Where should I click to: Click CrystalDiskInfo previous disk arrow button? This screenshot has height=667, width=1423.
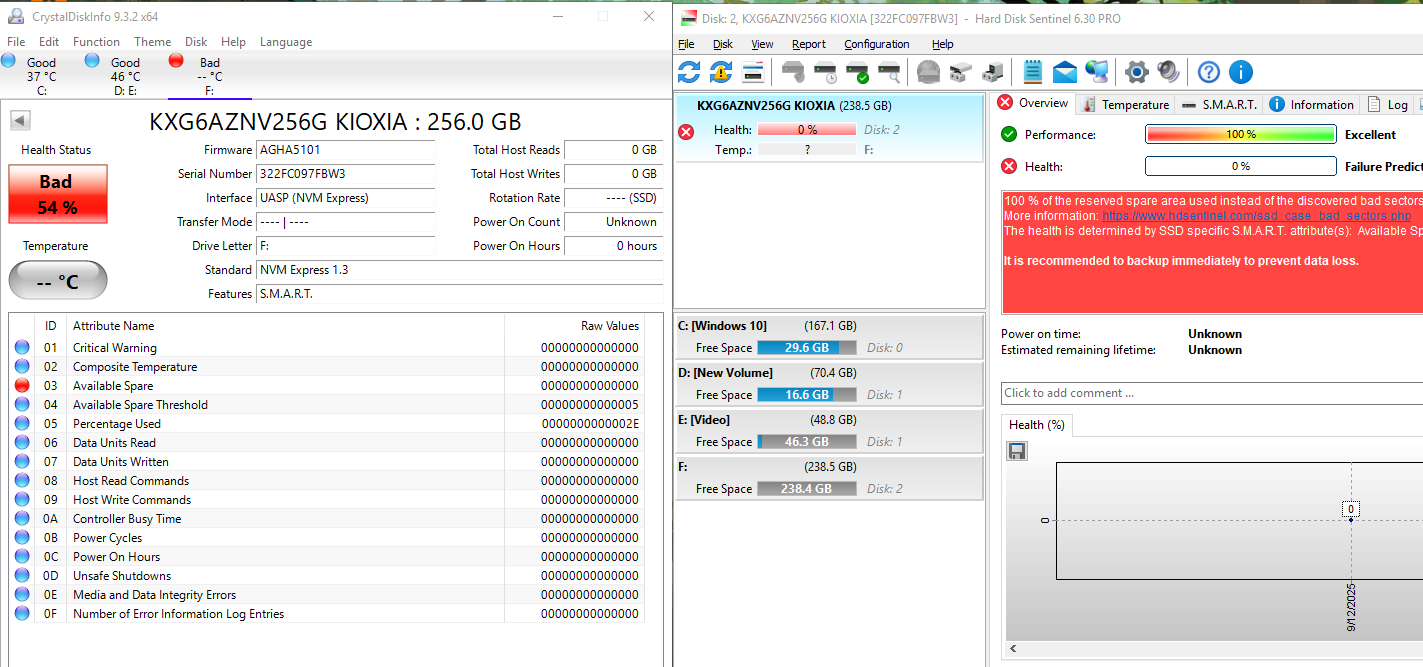[20, 121]
